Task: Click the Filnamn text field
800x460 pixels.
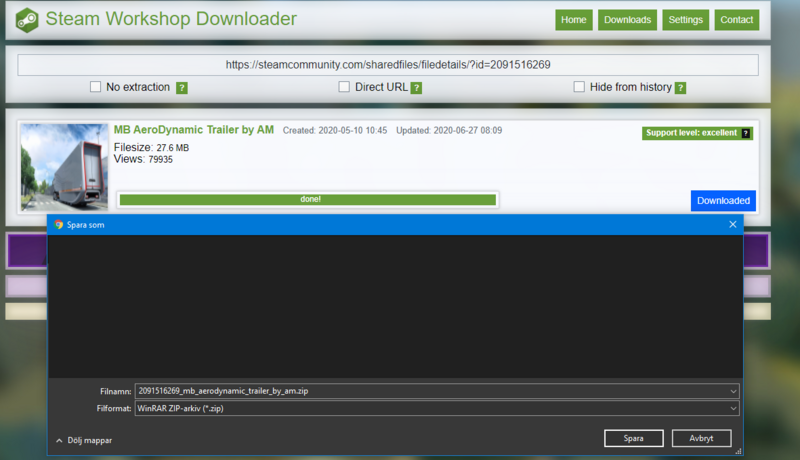Action: point(437,391)
